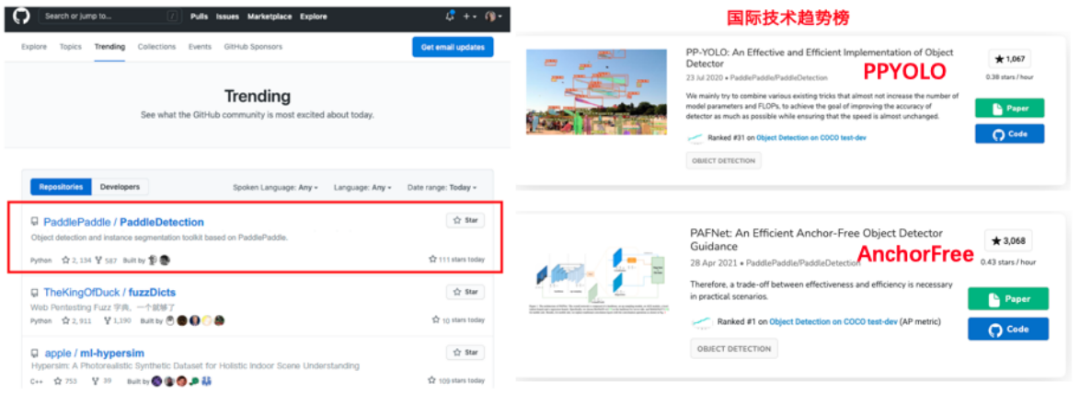The width and height of the screenshot is (1080, 406).
Task: Open the PAFNet Paper button
Action: tap(1008, 299)
